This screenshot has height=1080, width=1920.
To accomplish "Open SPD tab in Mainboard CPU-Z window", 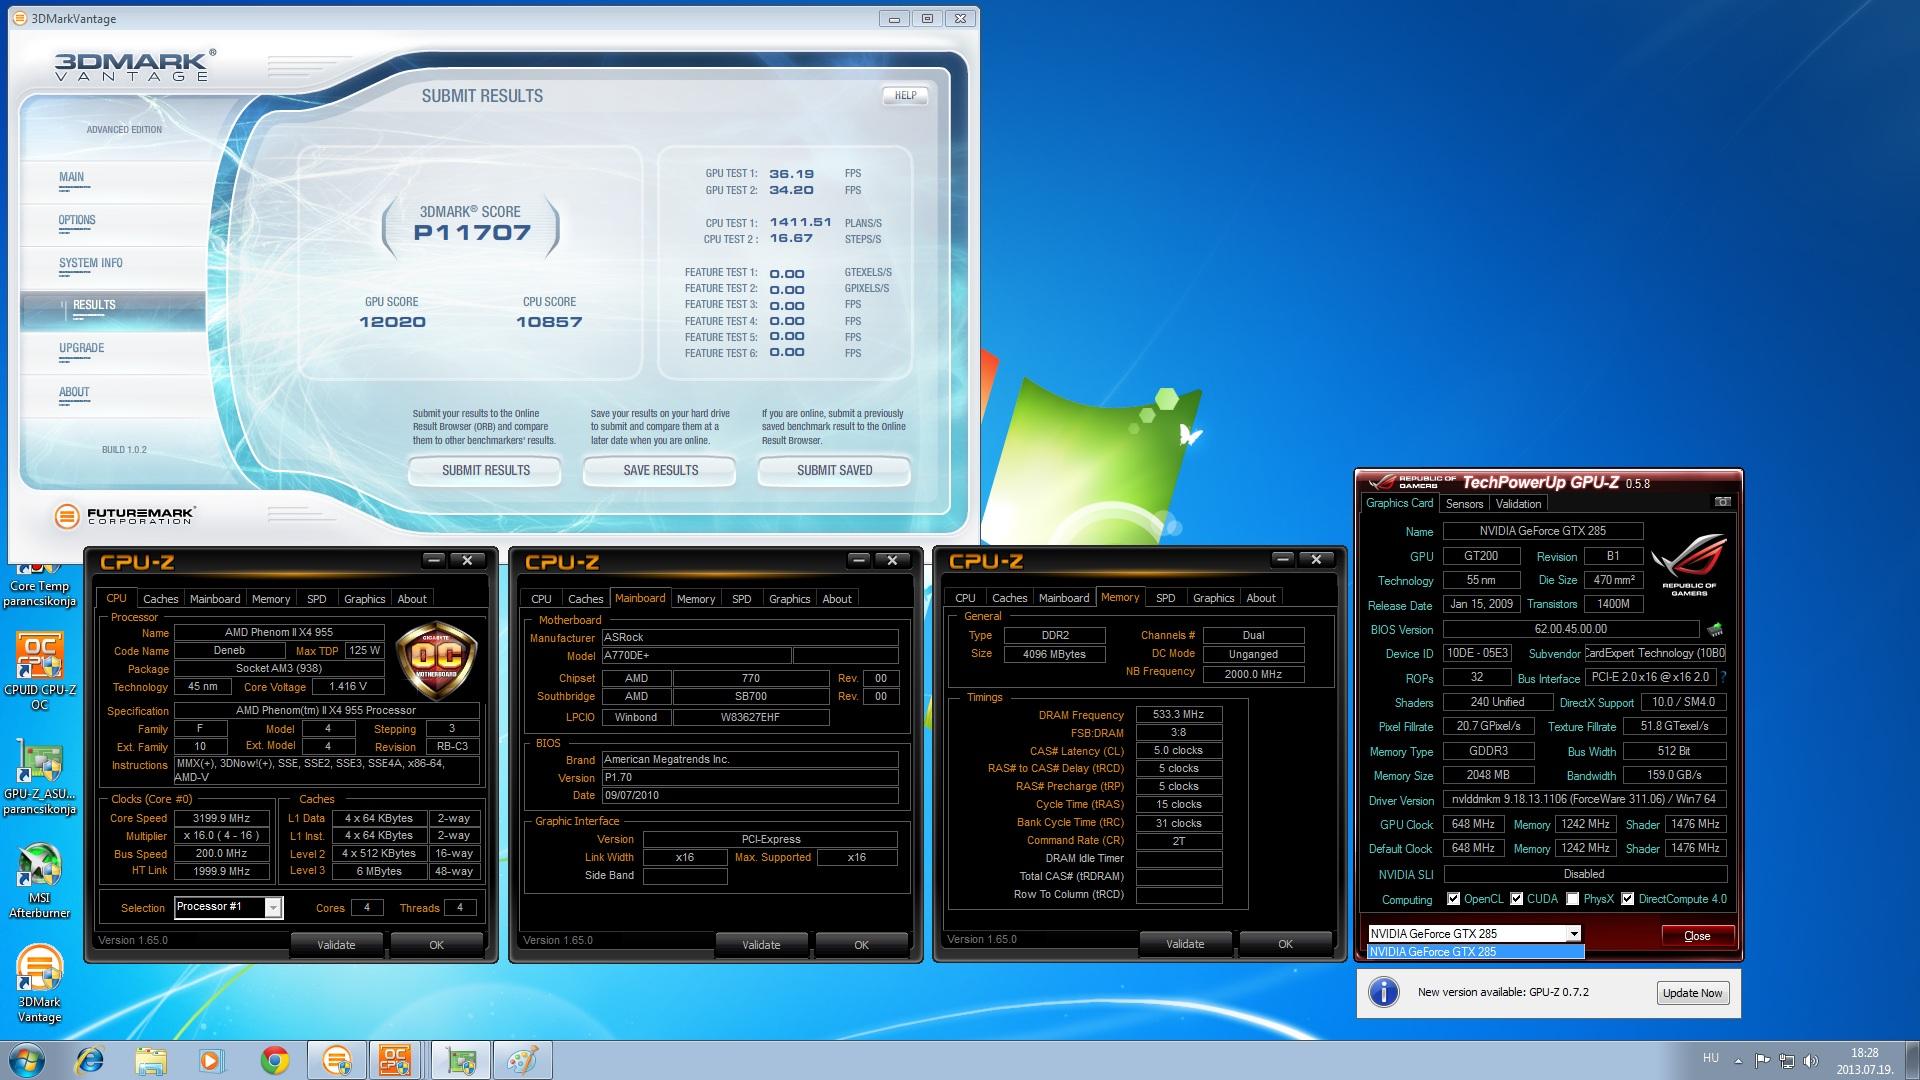I will coord(741,599).
